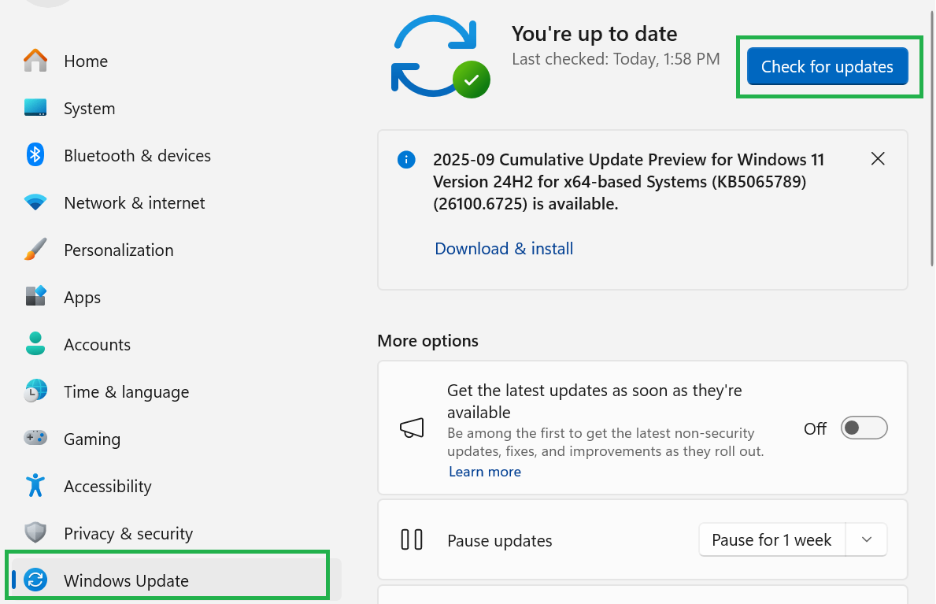This screenshot has height=604, width=936.
Task: Click the Accounts person icon
Action: (35, 344)
